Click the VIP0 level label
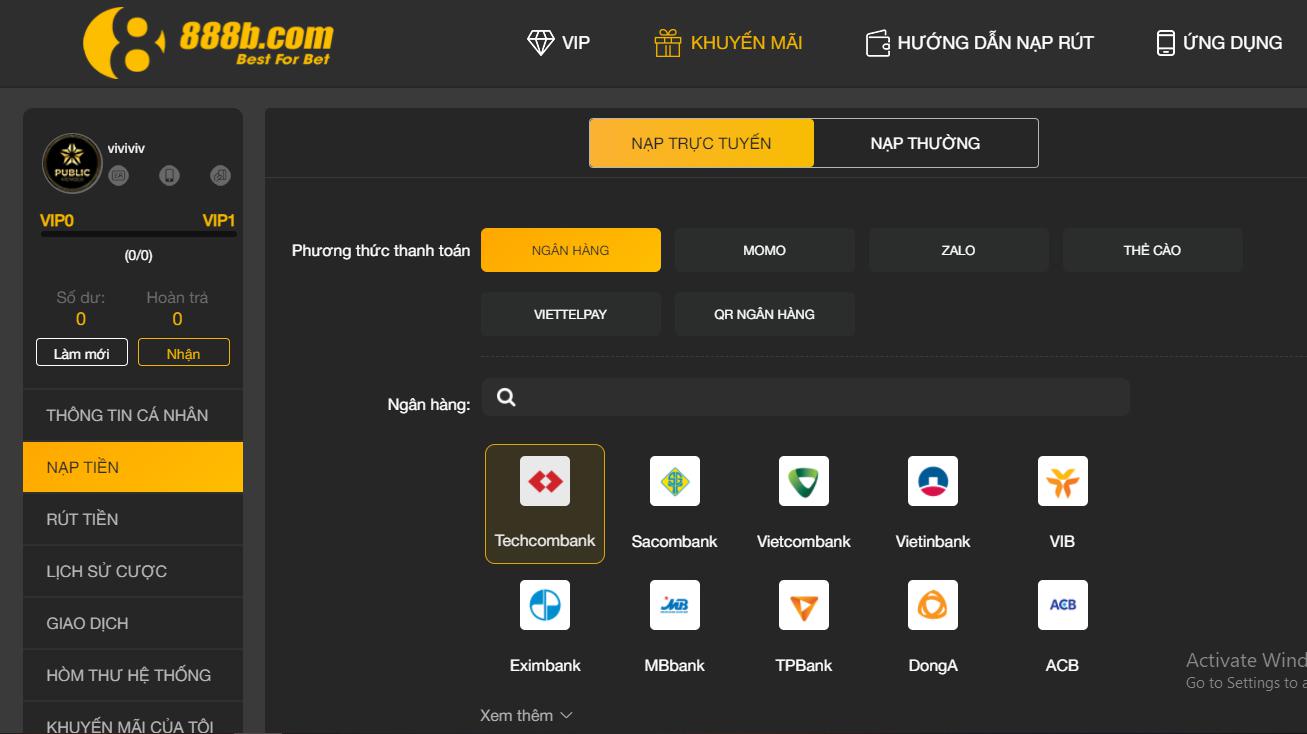 click(x=57, y=220)
